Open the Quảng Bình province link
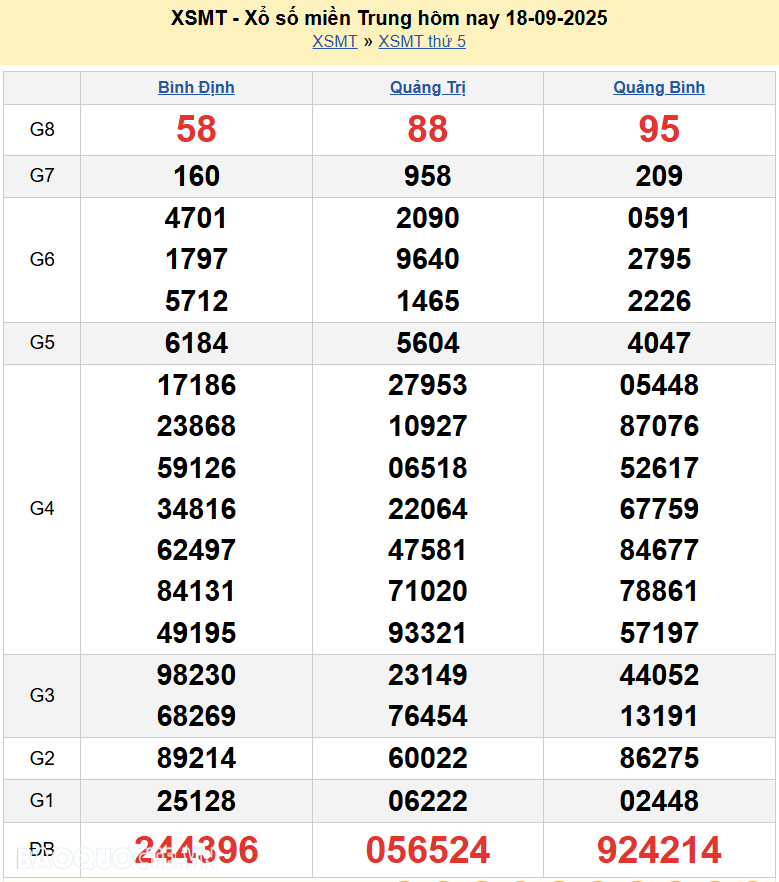The height and width of the screenshot is (882, 779). [659, 87]
